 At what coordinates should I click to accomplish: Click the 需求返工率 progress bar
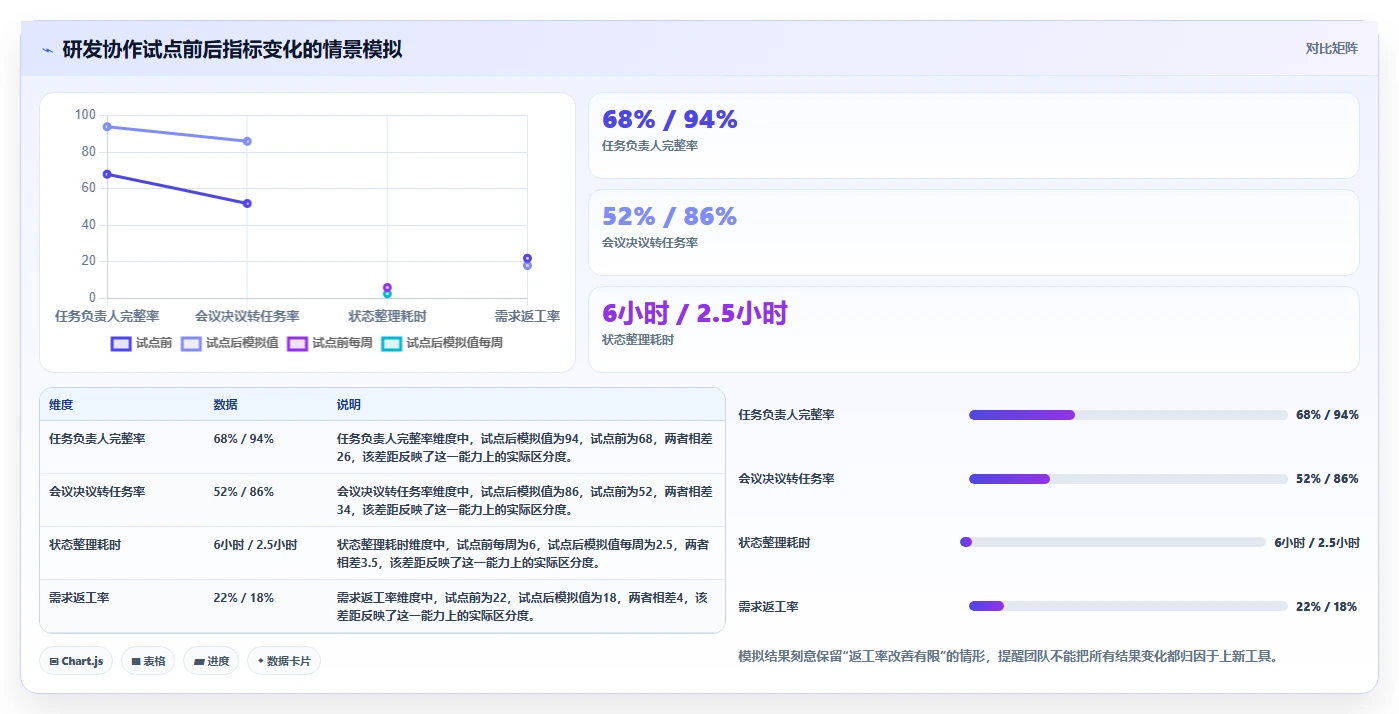coord(1128,606)
